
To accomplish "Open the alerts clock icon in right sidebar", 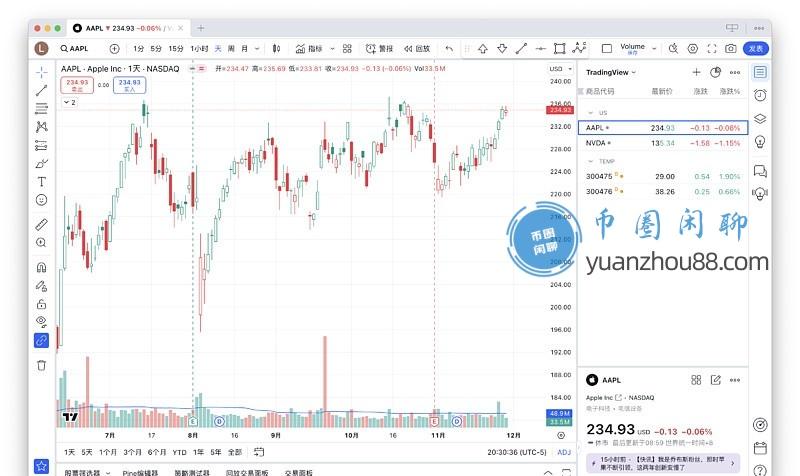I will click(760, 95).
